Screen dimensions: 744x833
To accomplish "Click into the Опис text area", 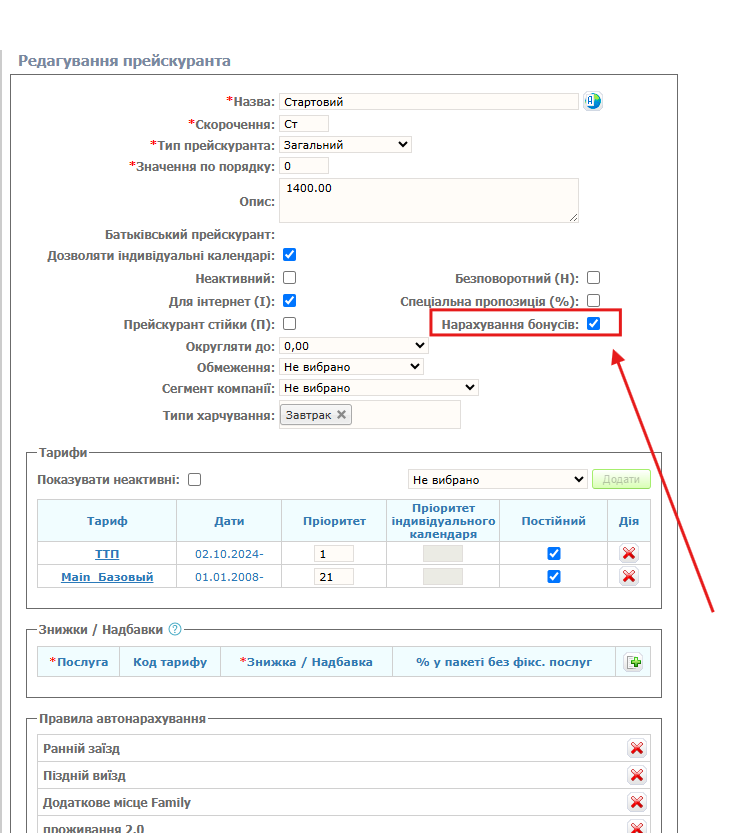I will (428, 200).
